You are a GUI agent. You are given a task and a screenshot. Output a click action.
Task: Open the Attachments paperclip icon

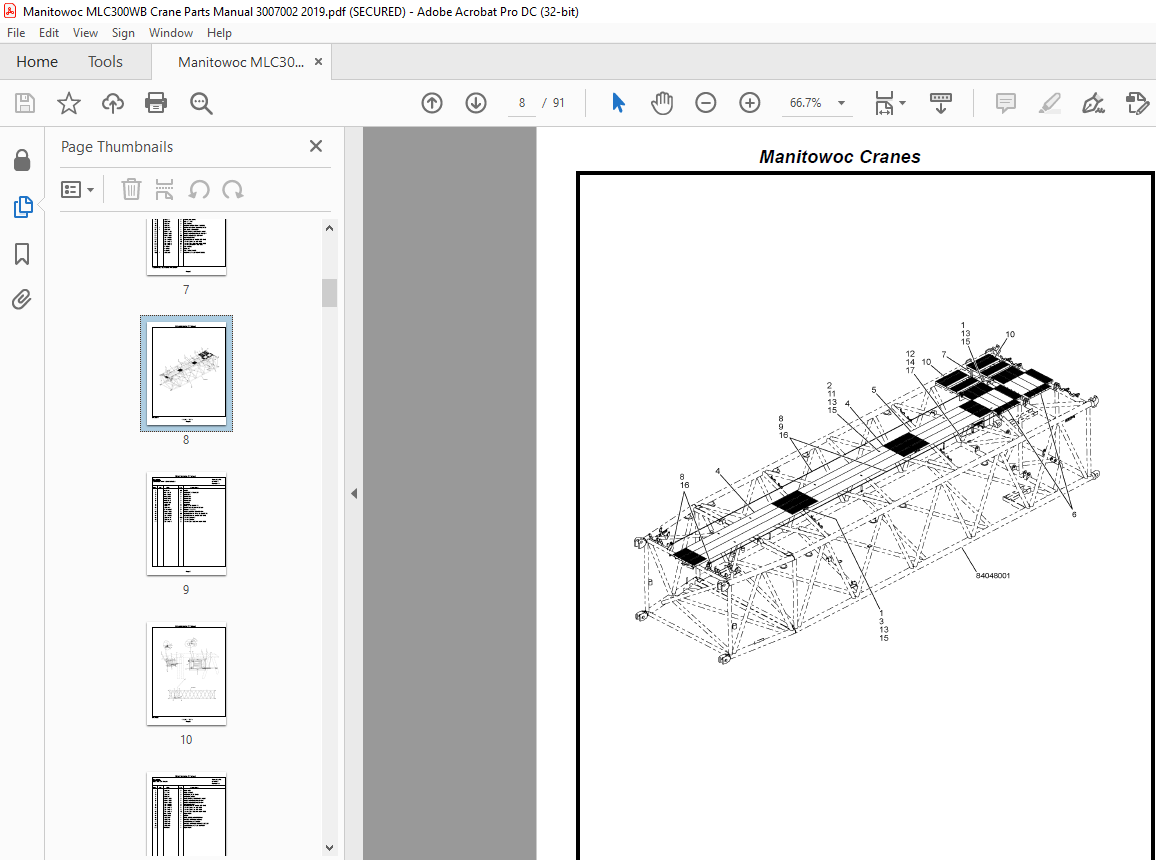tap(21, 300)
